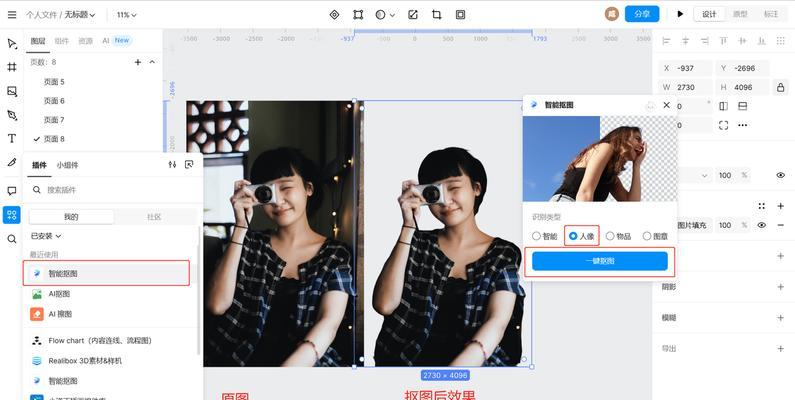
Task: Switch to 社区 community plugins tab
Action: click(x=154, y=217)
